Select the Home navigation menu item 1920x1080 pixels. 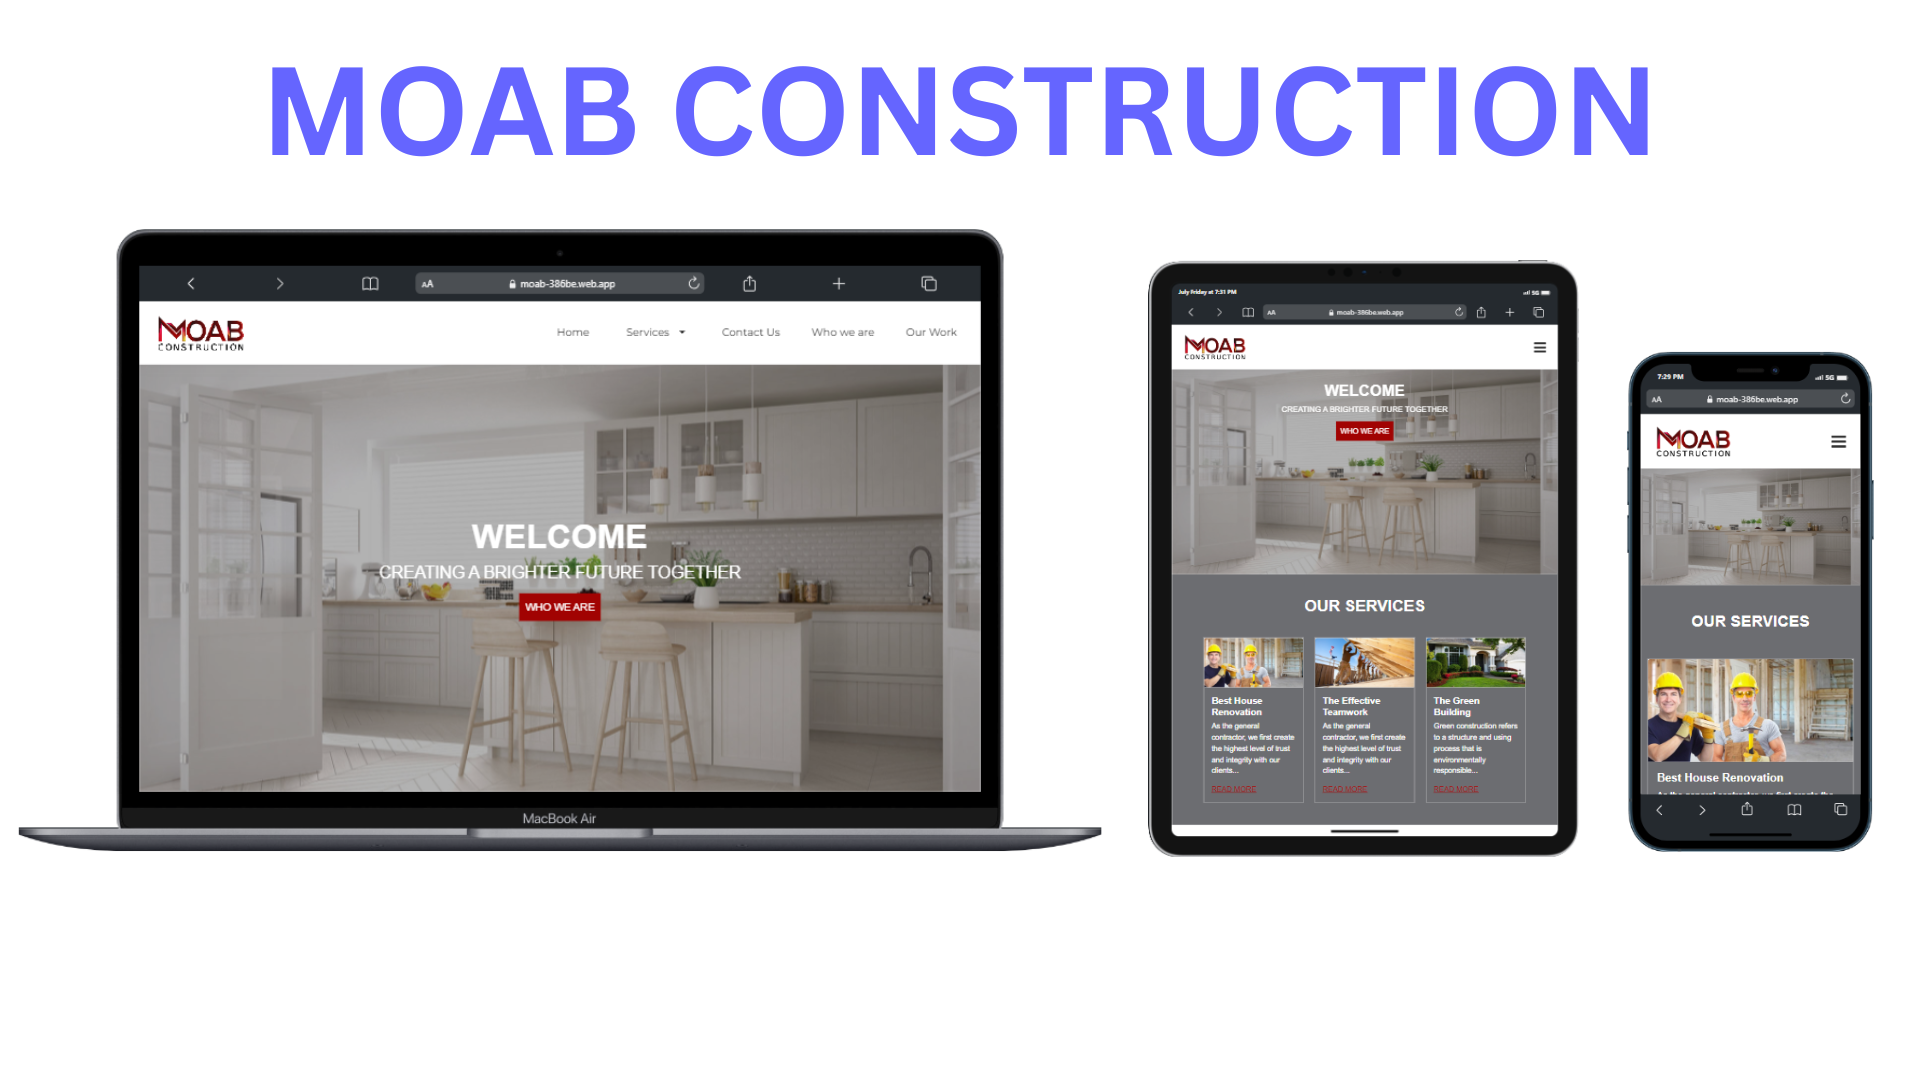tap(572, 332)
